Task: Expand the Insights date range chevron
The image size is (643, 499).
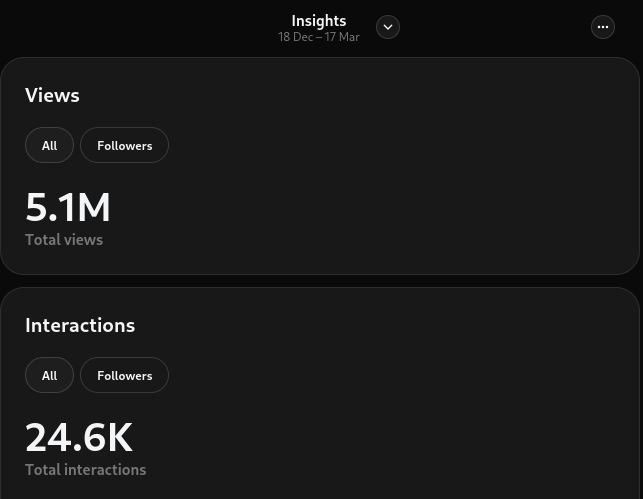Action: click(x=388, y=27)
